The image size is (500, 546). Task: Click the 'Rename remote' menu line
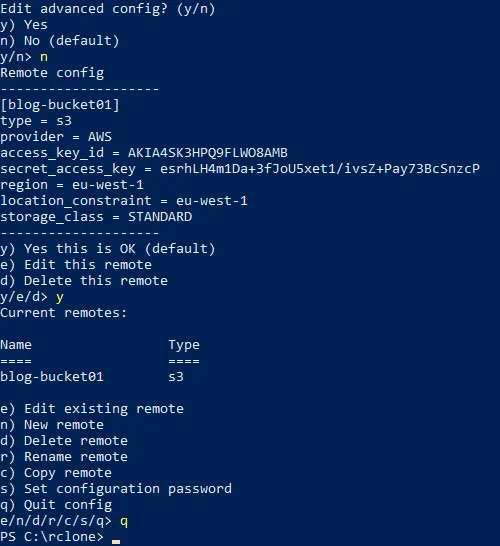(64, 457)
